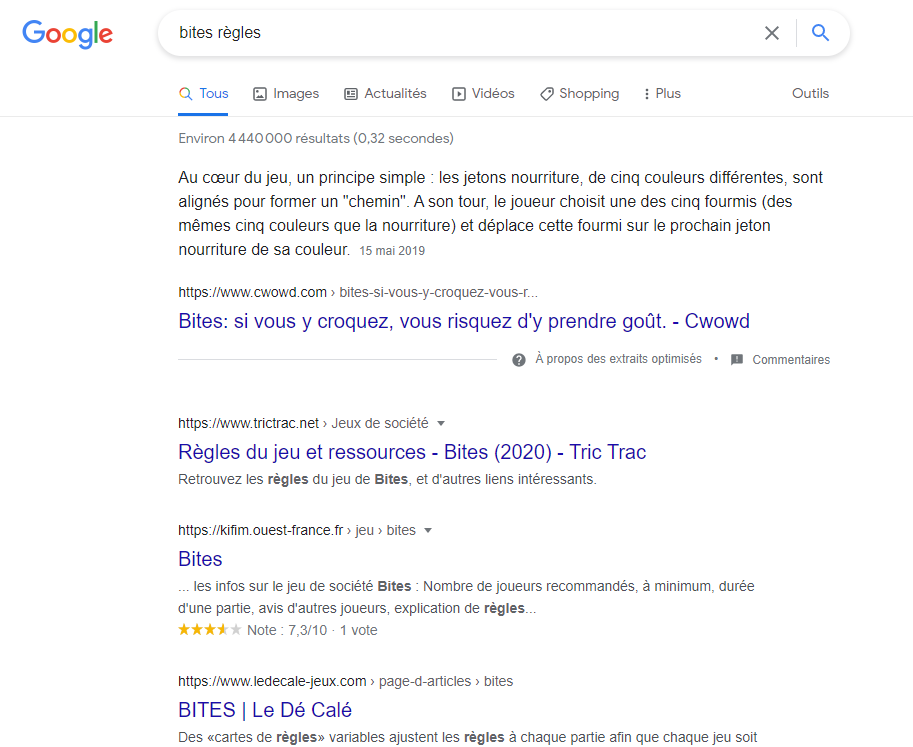Expand the Plus menu
Viewport: 913px width, 747px height.
(x=662, y=94)
